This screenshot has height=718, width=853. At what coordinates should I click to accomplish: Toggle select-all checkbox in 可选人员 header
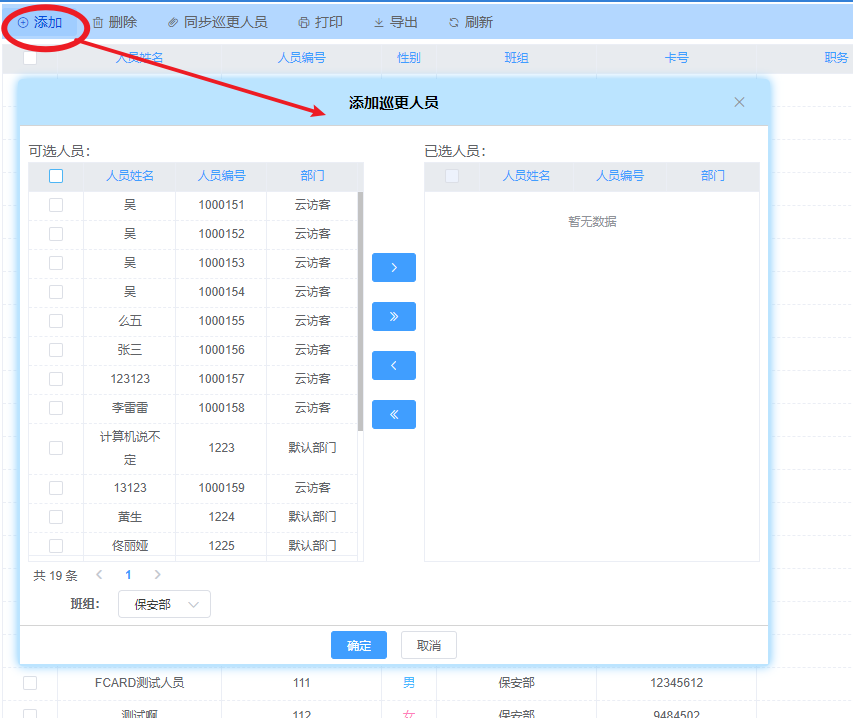coord(56,176)
